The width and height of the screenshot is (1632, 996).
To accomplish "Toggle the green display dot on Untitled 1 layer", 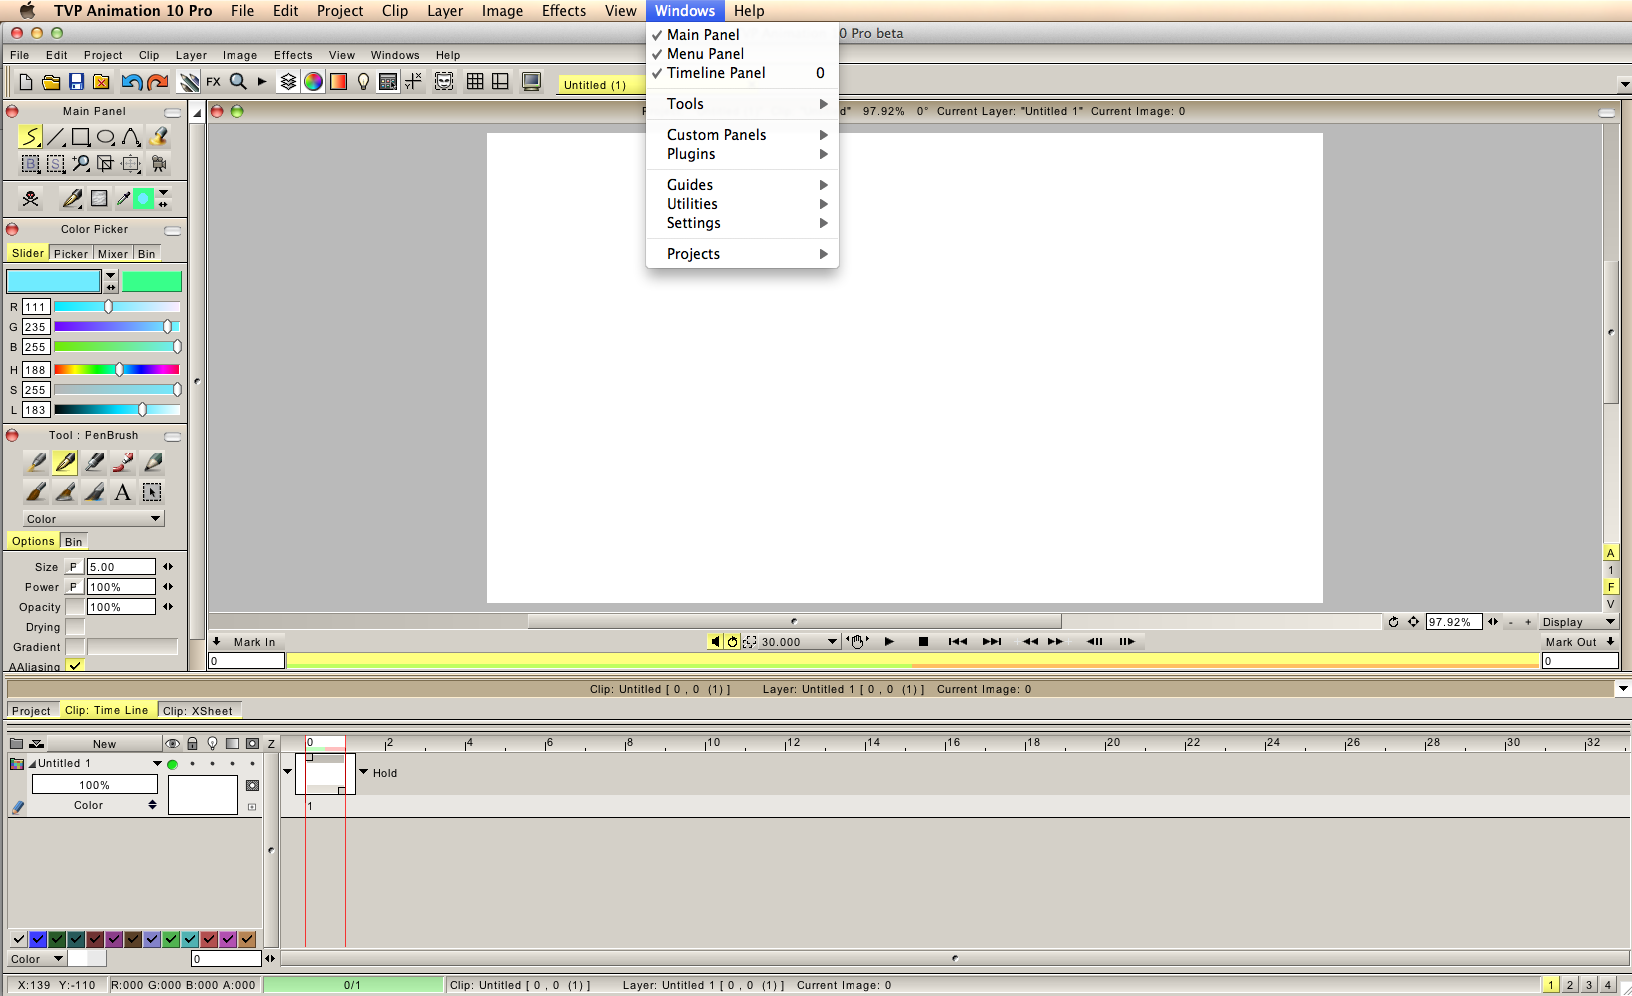I will [172, 764].
